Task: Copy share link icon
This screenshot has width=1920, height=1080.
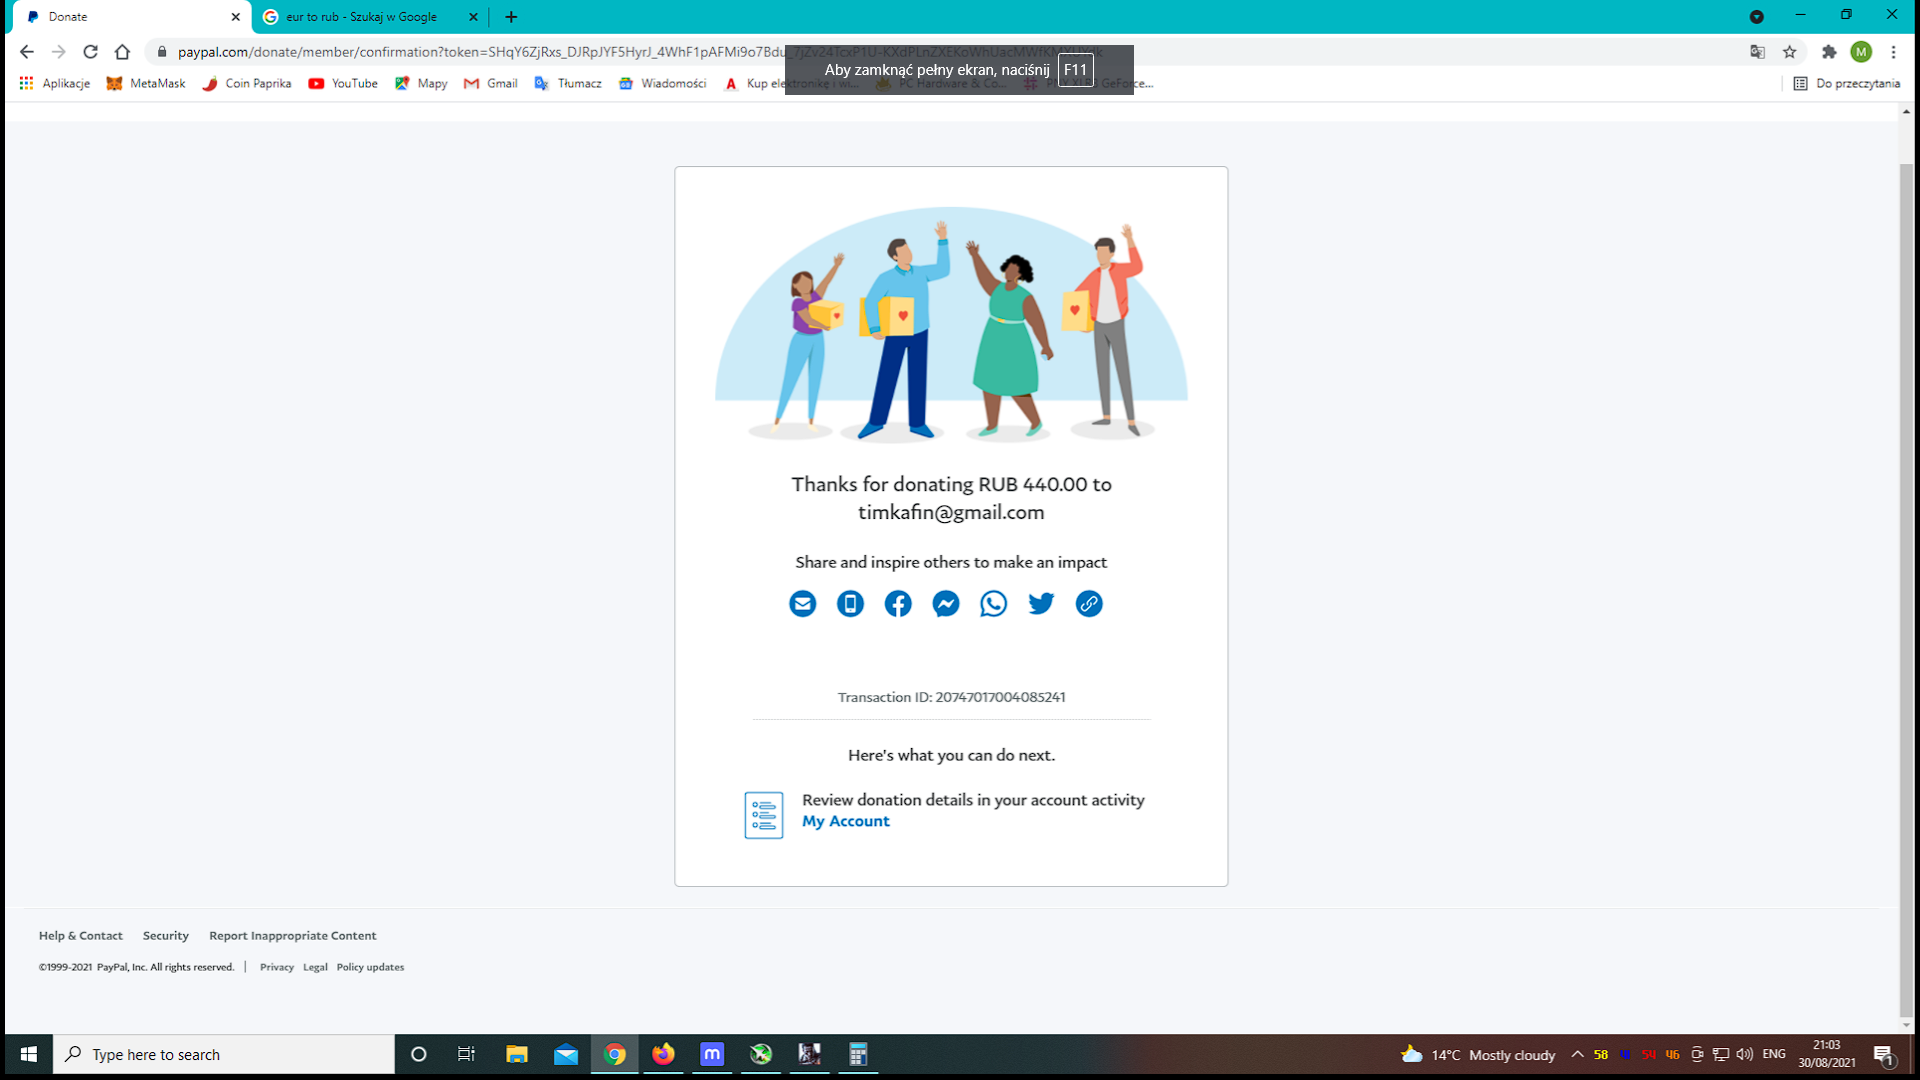Action: click(x=1089, y=604)
